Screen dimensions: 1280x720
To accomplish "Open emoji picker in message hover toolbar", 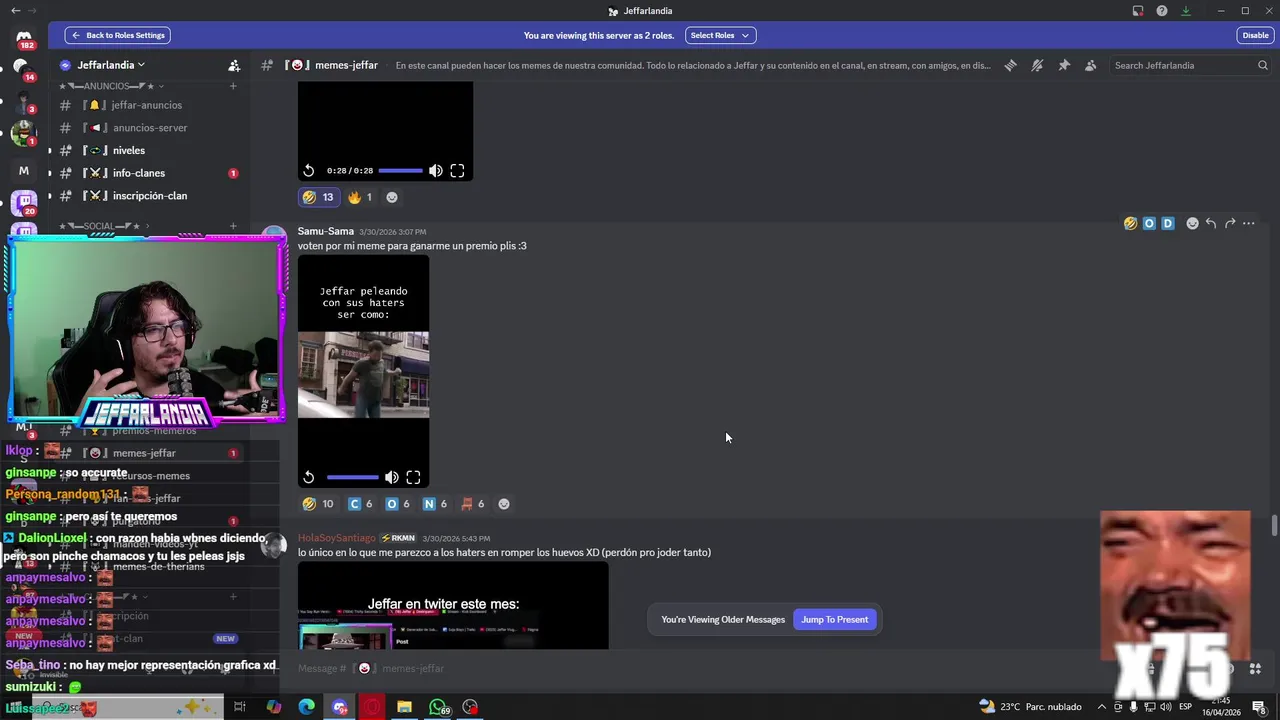I will (x=1192, y=223).
